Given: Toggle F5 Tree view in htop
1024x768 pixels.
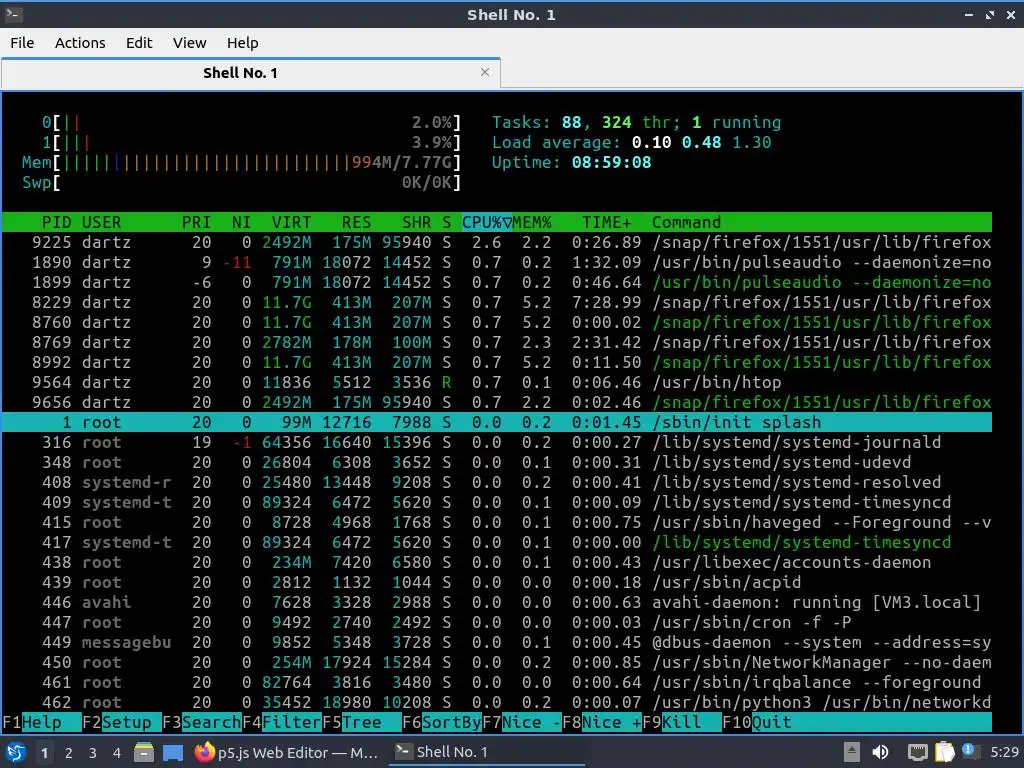Looking at the screenshot, I should pos(362,722).
